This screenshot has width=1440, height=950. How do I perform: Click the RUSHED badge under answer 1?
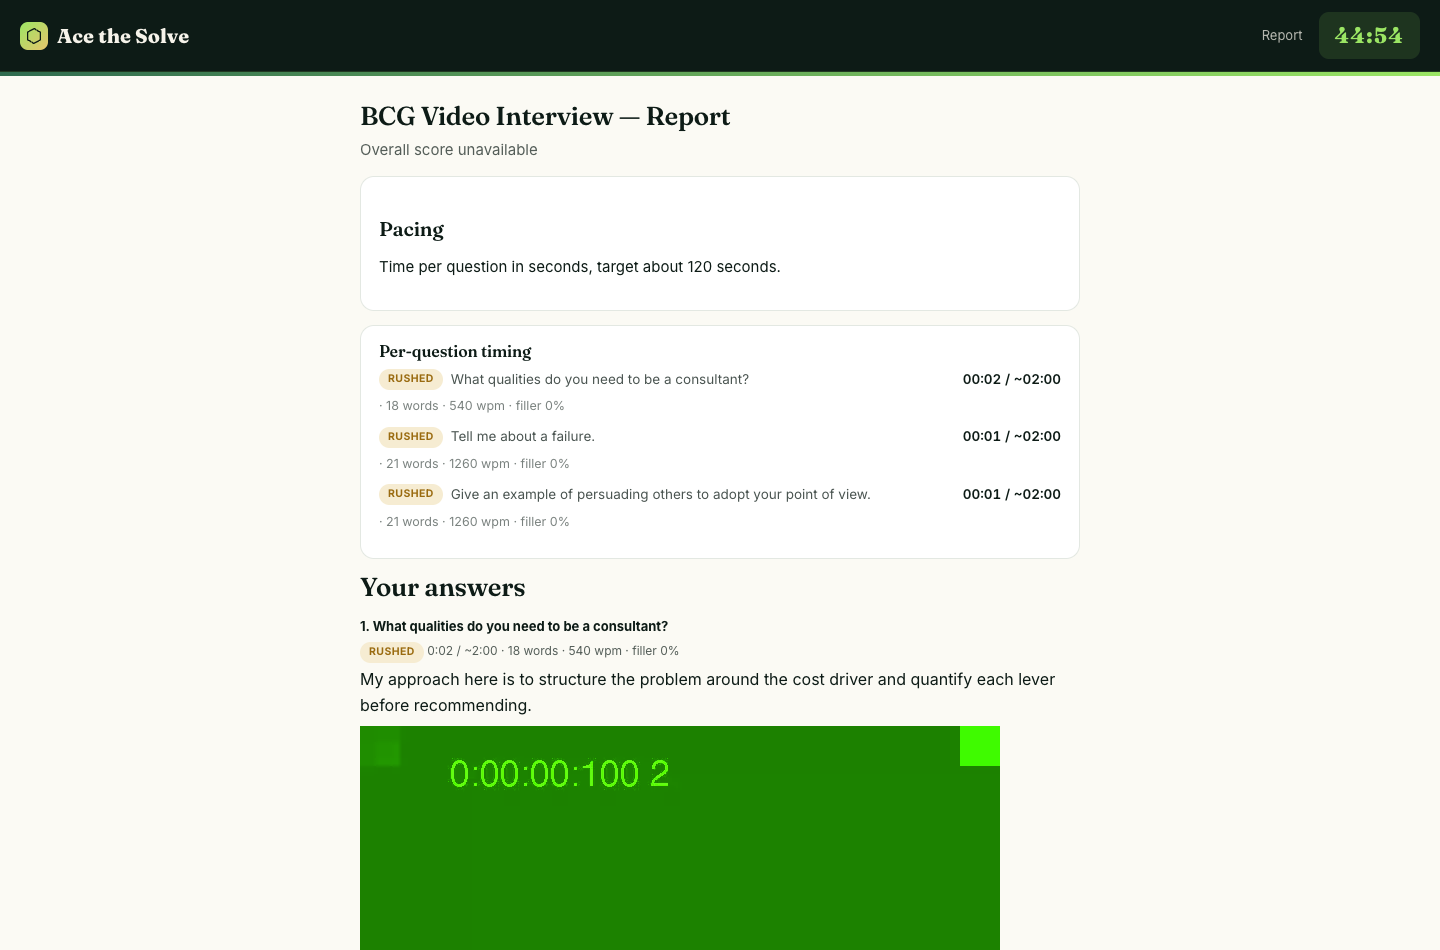click(391, 652)
